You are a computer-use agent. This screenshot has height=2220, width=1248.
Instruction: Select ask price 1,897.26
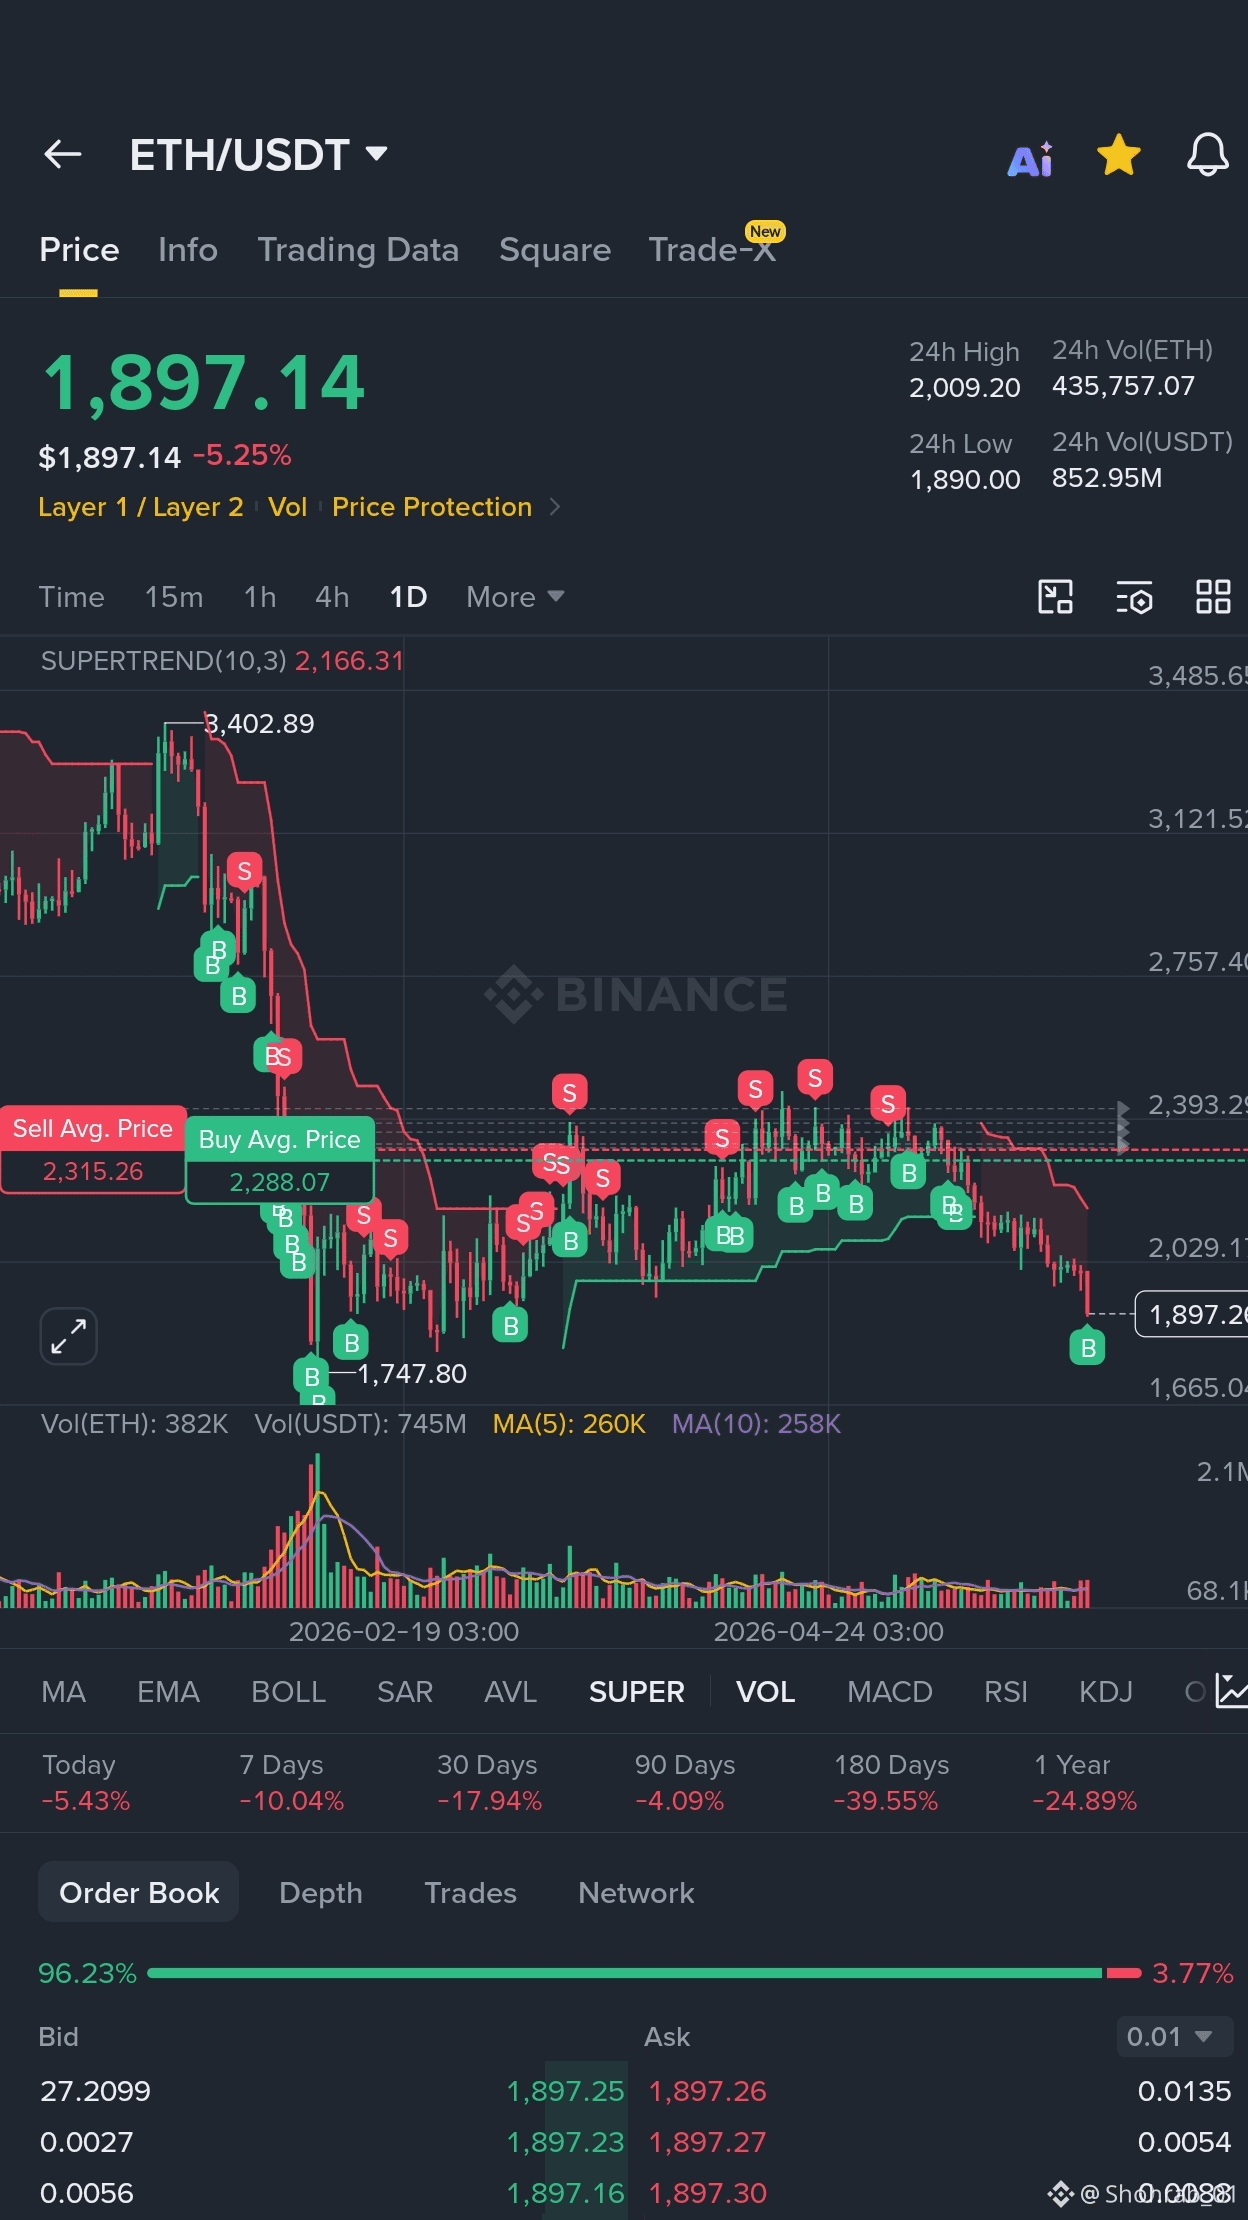coord(708,2091)
